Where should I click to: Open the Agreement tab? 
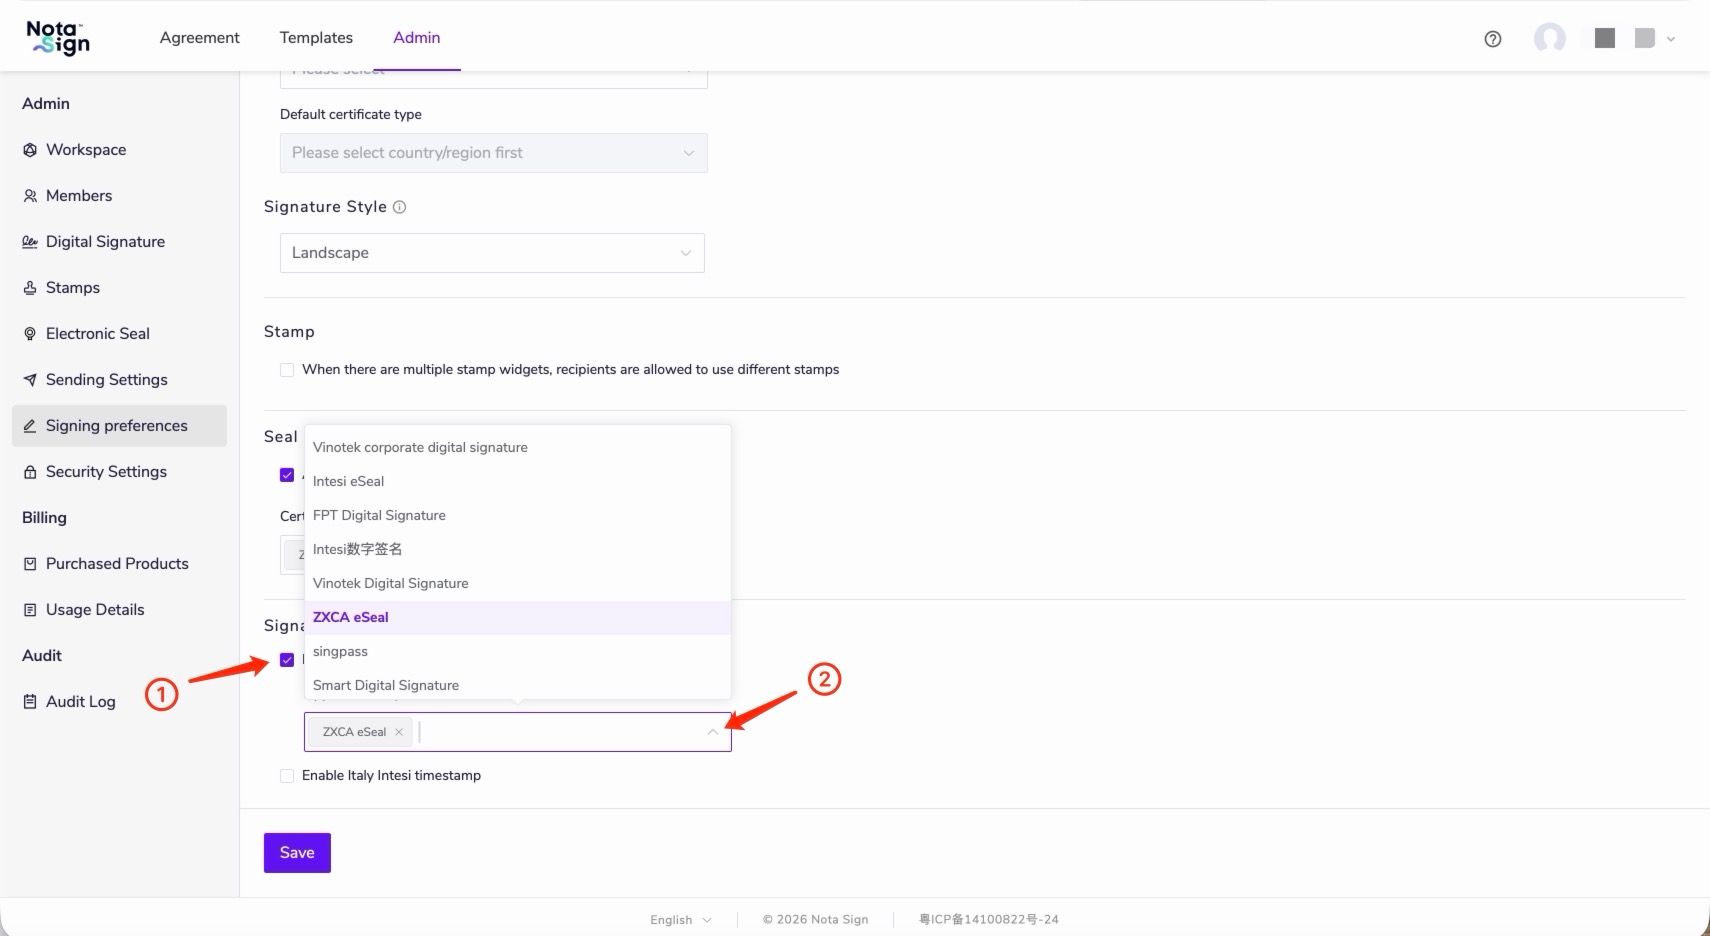tap(200, 38)
